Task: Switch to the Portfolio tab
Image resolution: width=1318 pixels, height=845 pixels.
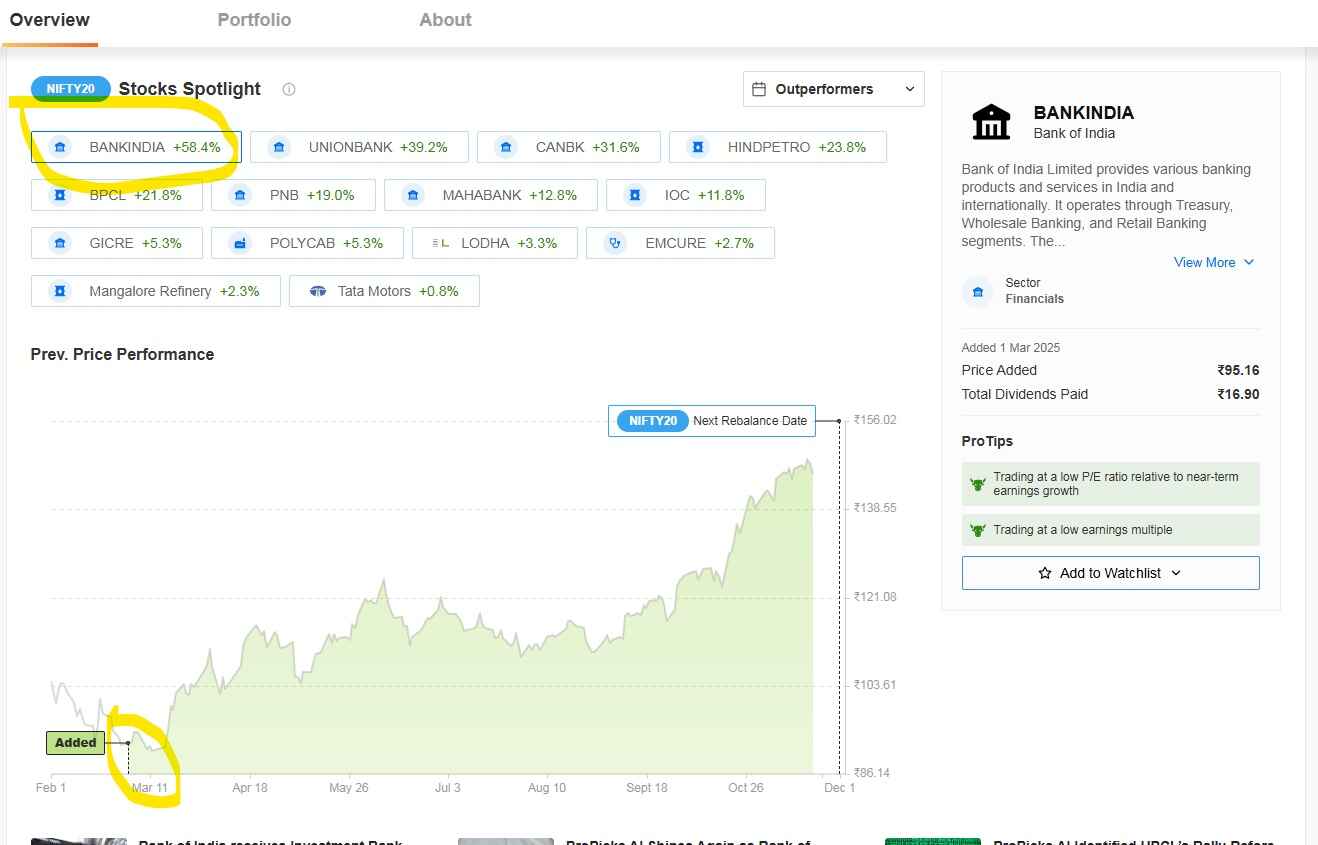Action: click(x=254, y=19)
